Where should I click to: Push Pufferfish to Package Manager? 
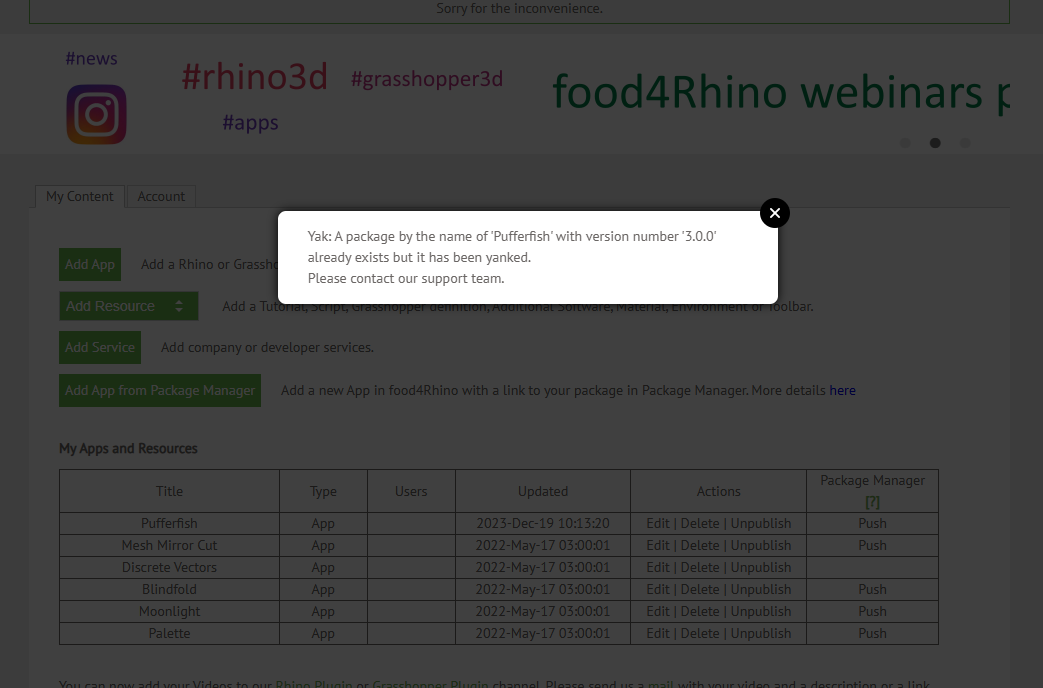(x=872, y=524)
